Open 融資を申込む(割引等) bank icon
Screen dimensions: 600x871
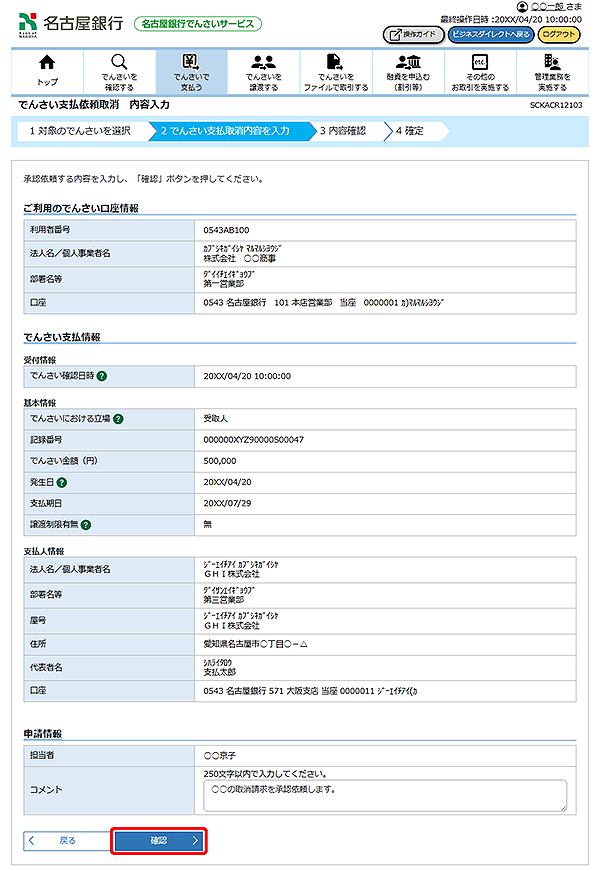[x=408, y=63]
